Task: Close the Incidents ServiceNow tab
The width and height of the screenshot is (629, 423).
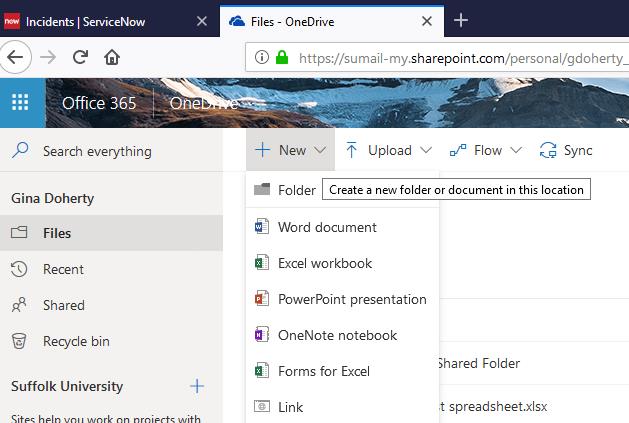Action: 202,21
